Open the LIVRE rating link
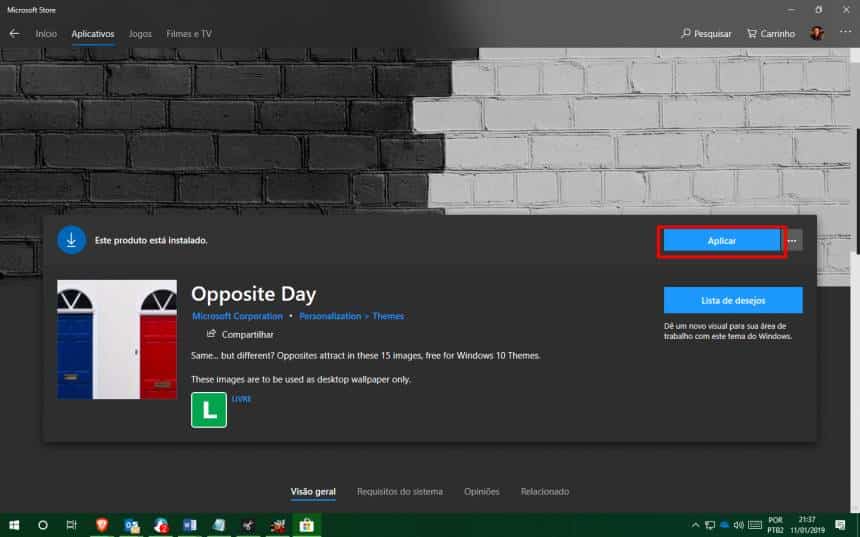This screenshot has height=537, width=860. (241, 399)
